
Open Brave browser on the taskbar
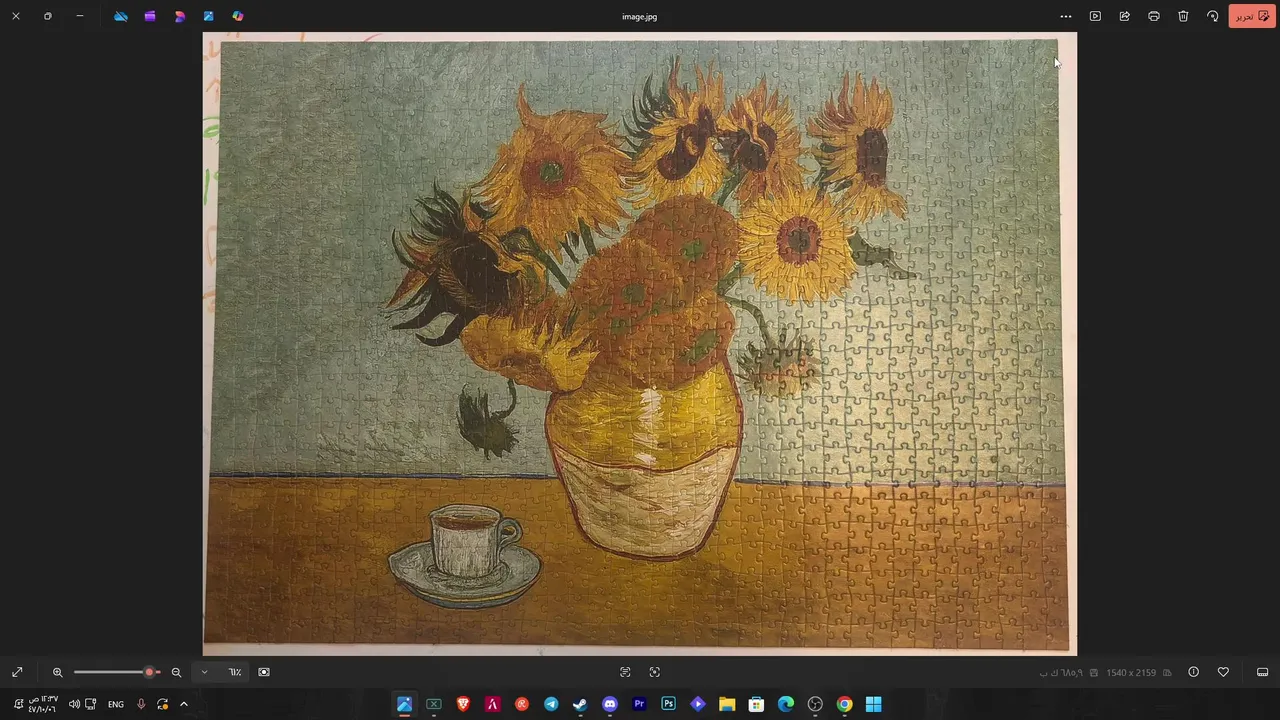click(463, 704)
